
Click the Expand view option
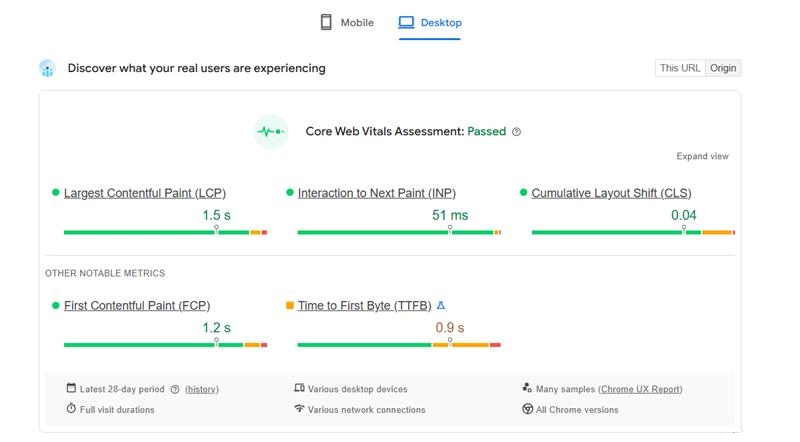point(702,156)
